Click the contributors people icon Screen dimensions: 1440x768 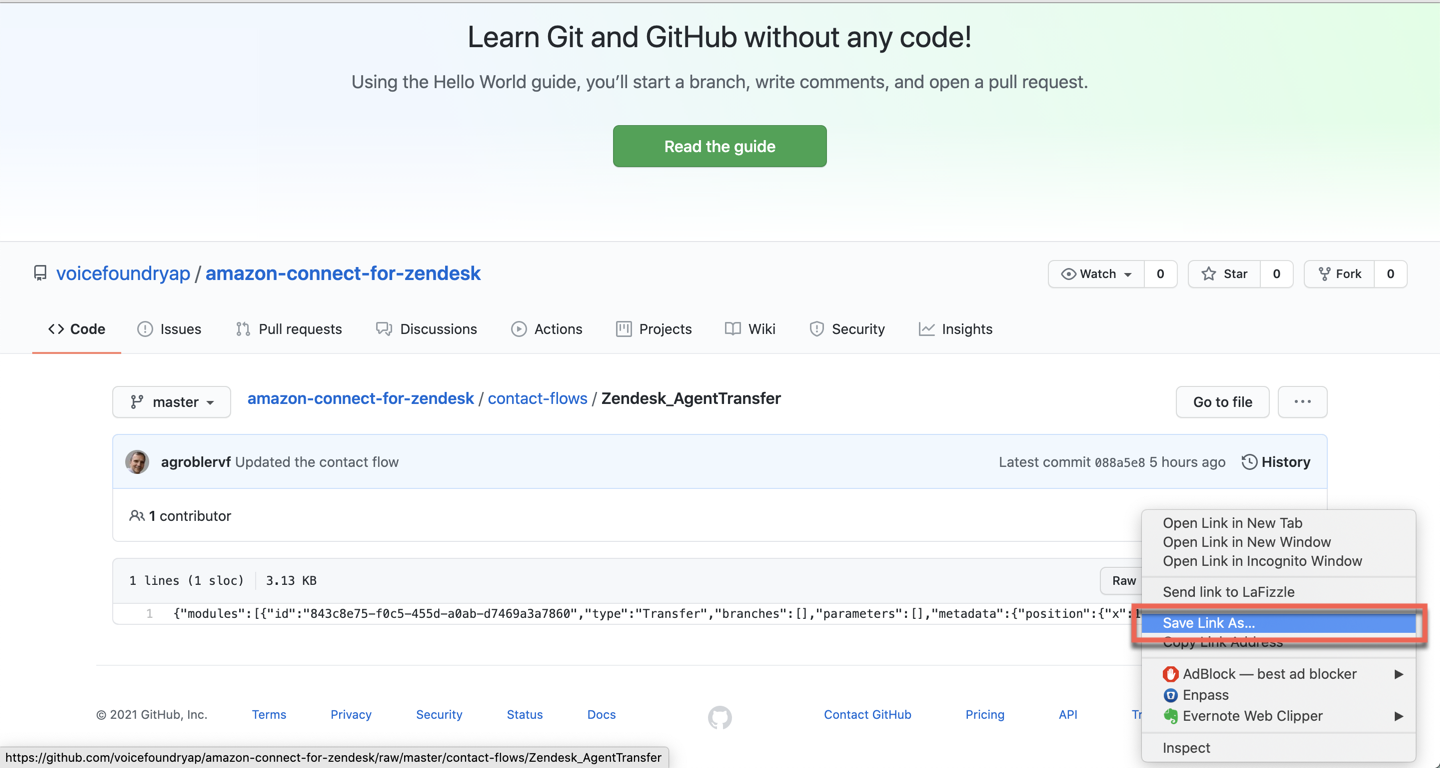(x=136, y=516)
